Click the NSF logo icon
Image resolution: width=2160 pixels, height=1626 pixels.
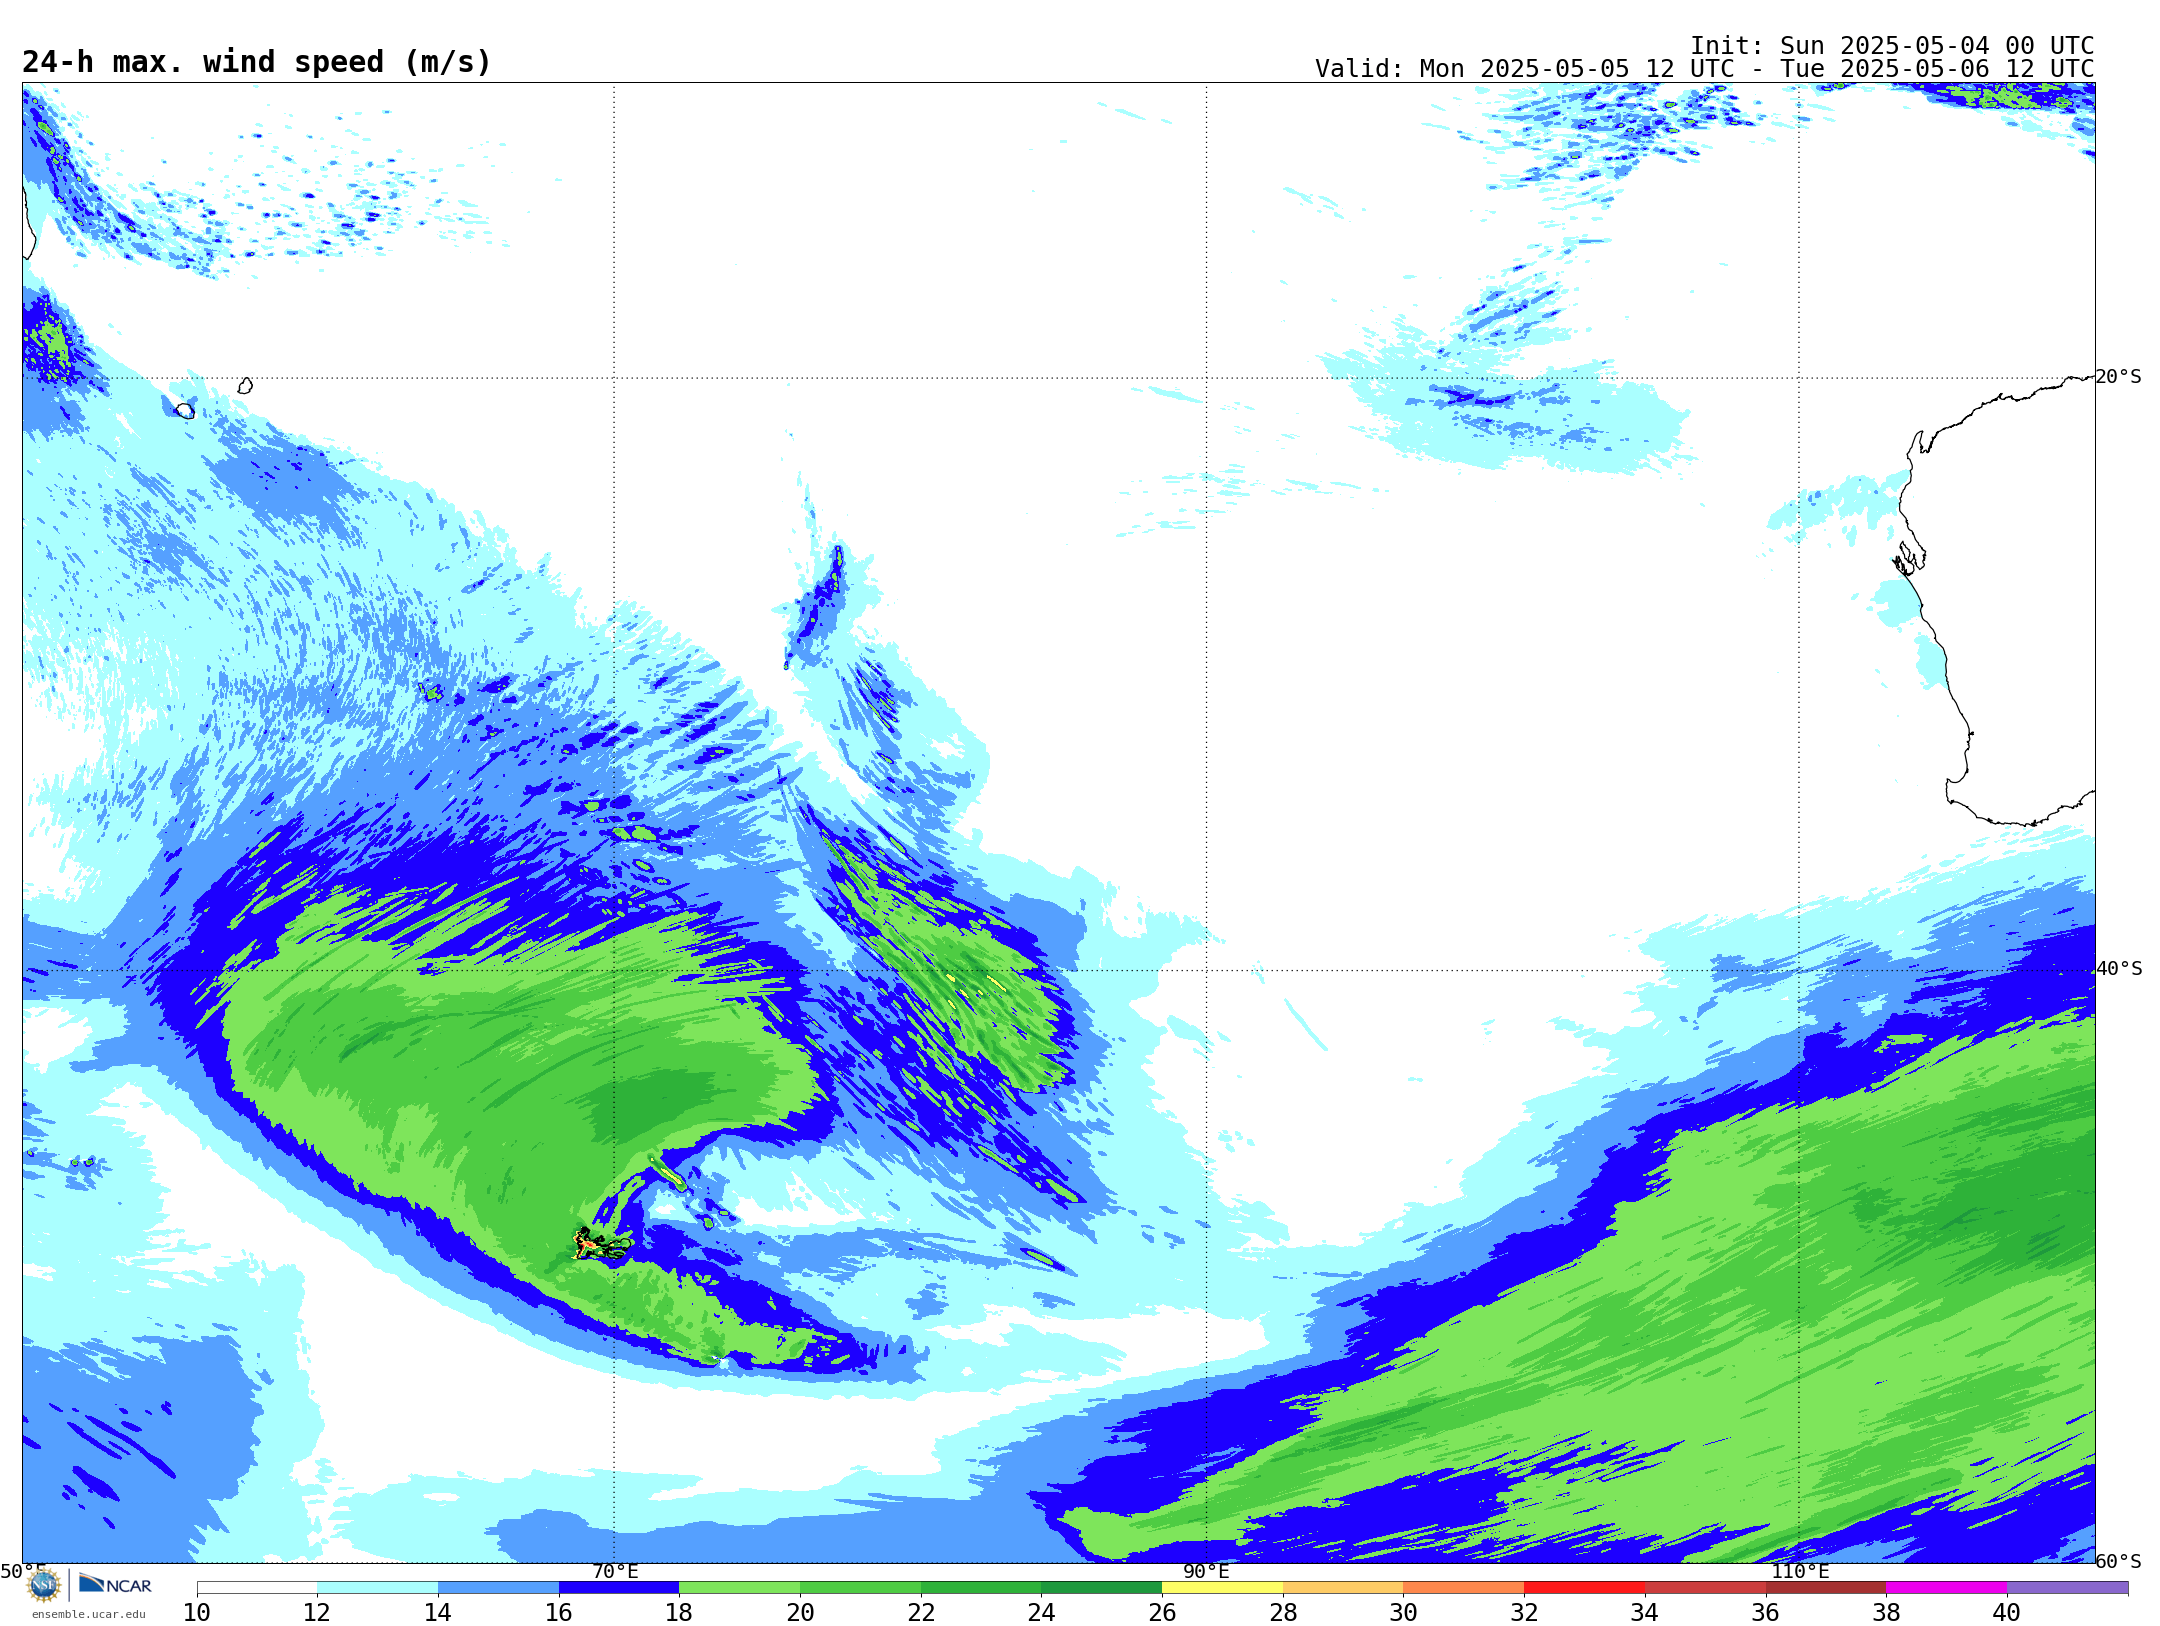pyautogui.click(x=44, y=1585)
